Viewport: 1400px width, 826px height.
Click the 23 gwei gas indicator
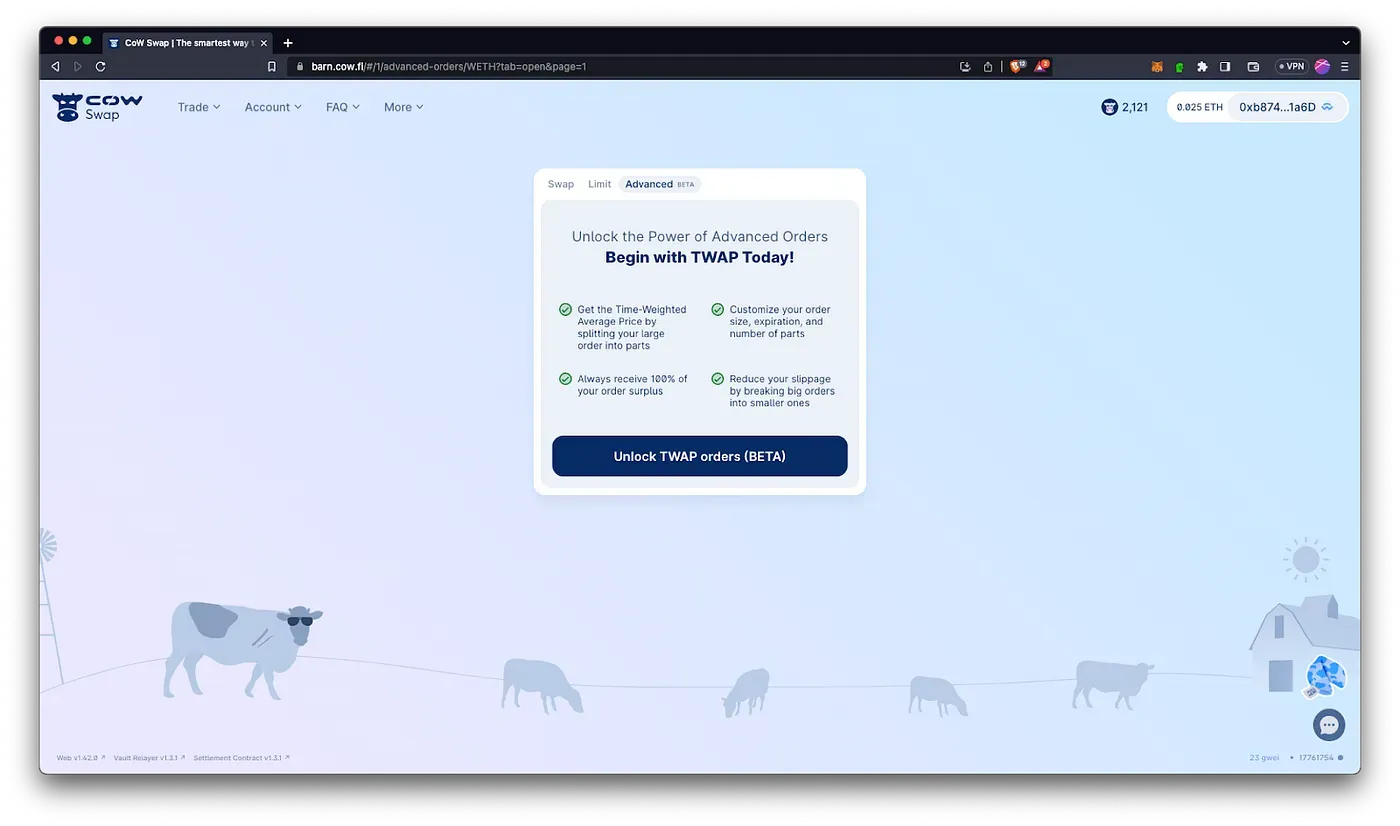tap(1264, 758)
